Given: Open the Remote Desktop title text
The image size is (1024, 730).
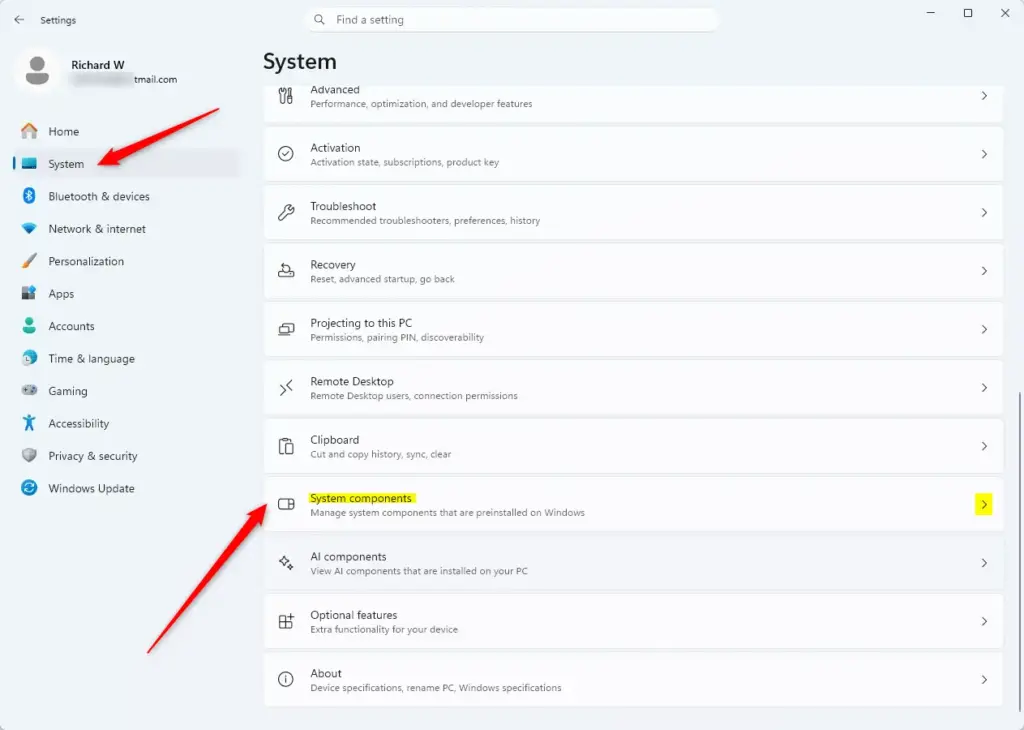Looking at the screenshot, I should (351, 381).
